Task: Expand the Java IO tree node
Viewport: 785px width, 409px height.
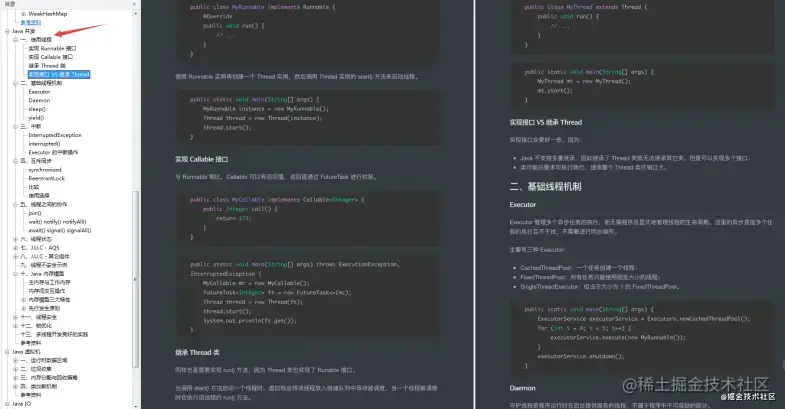Action: (x=8, y=404)
